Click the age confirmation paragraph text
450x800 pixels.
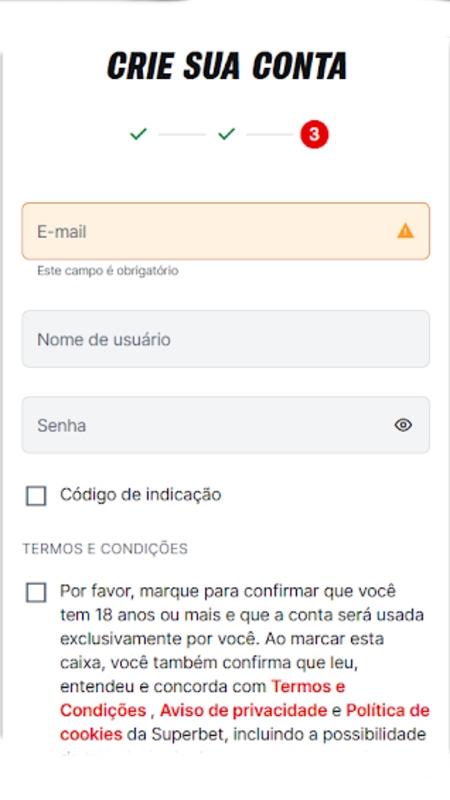tap(245, 663)
